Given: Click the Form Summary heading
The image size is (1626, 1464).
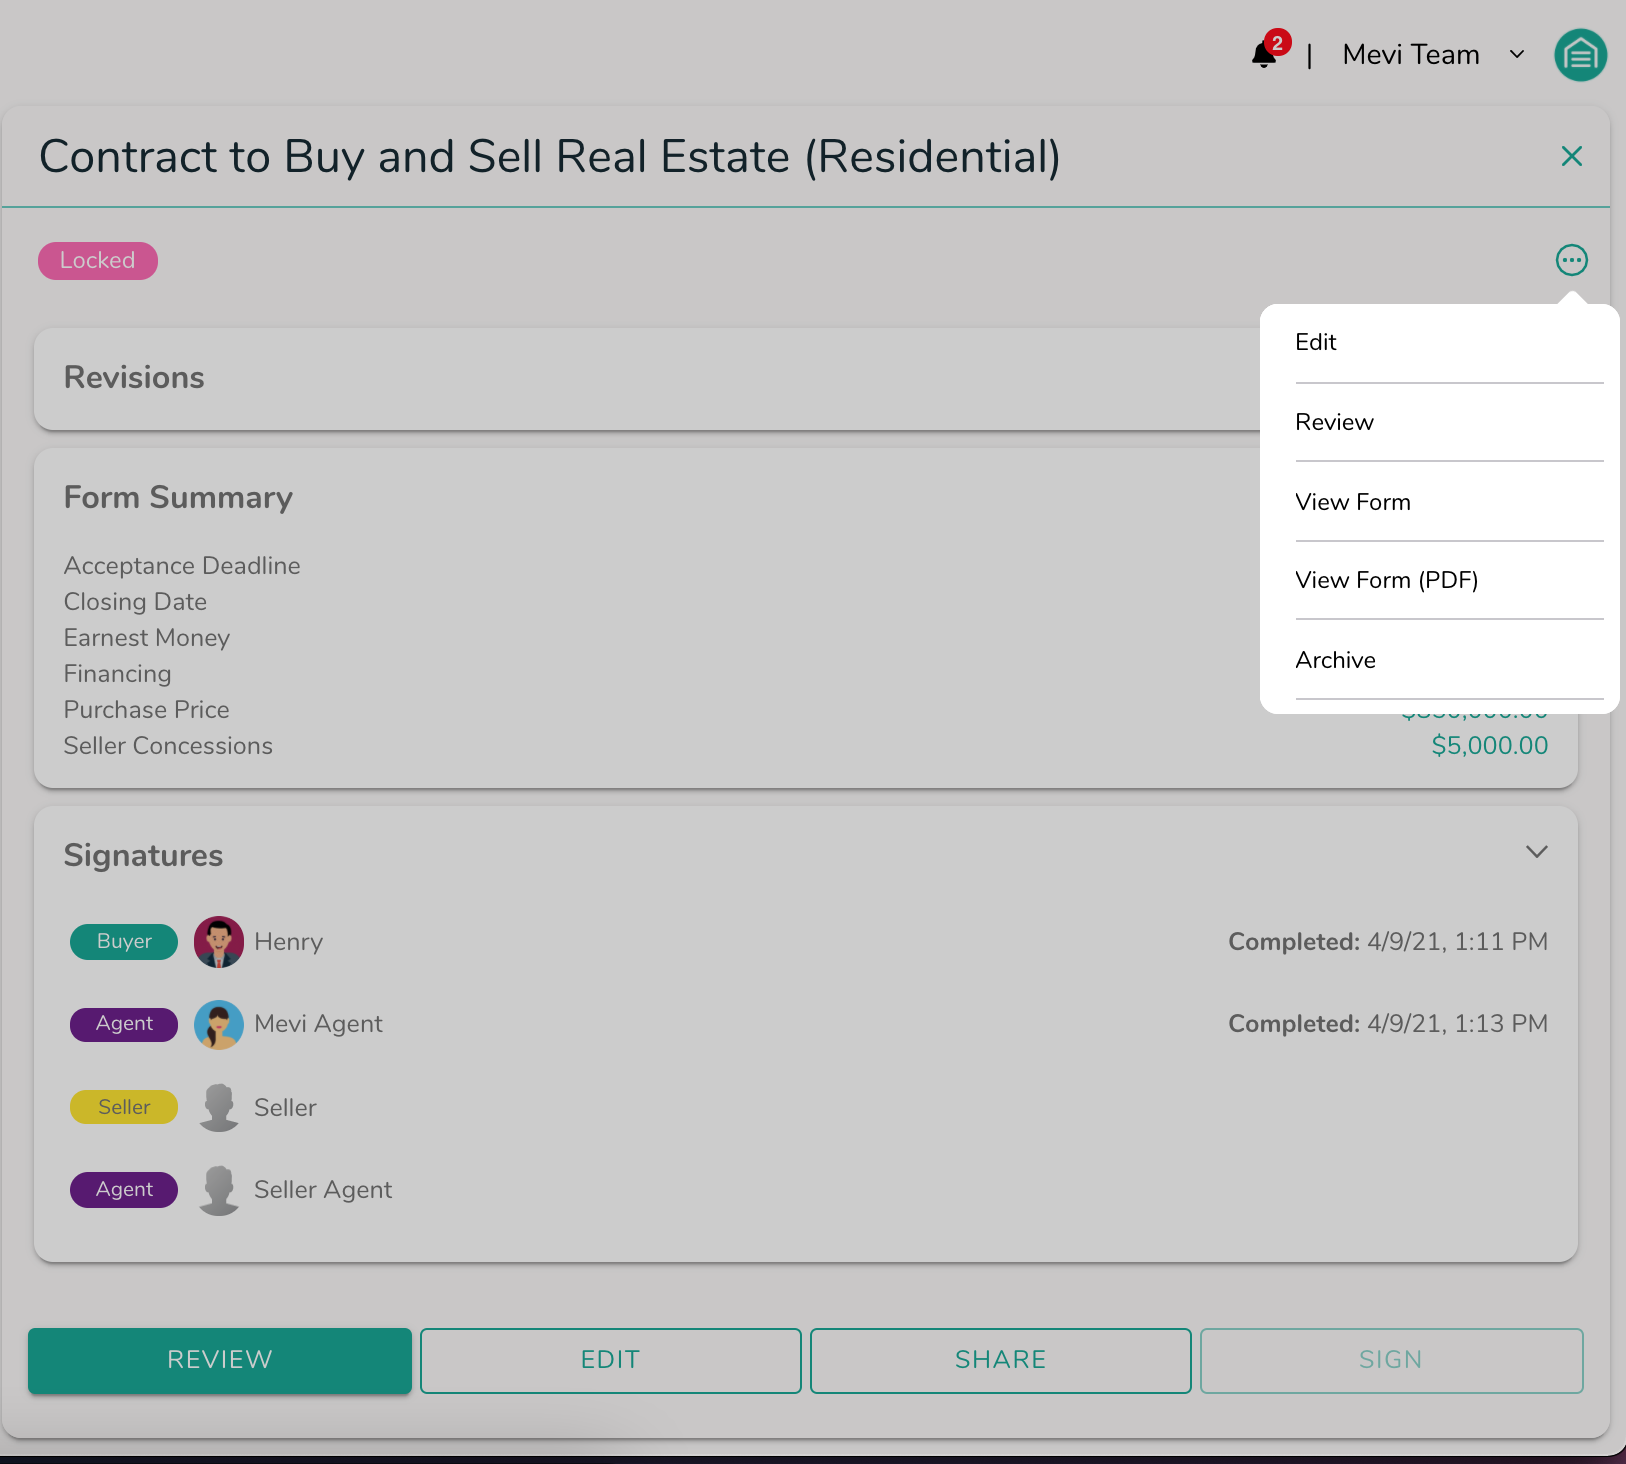Looking at the screenshot, I should coord(178,498).
